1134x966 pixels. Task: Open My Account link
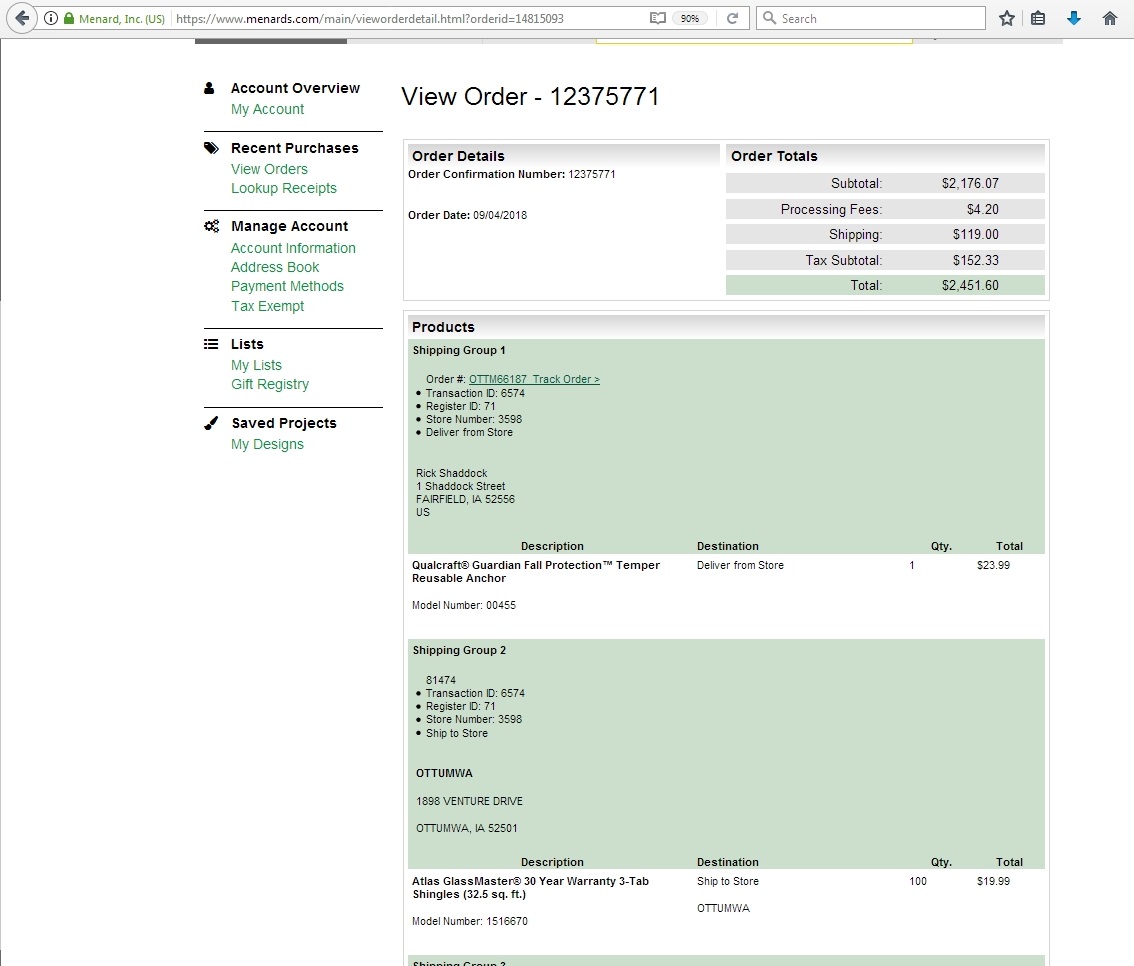(267, 109)
